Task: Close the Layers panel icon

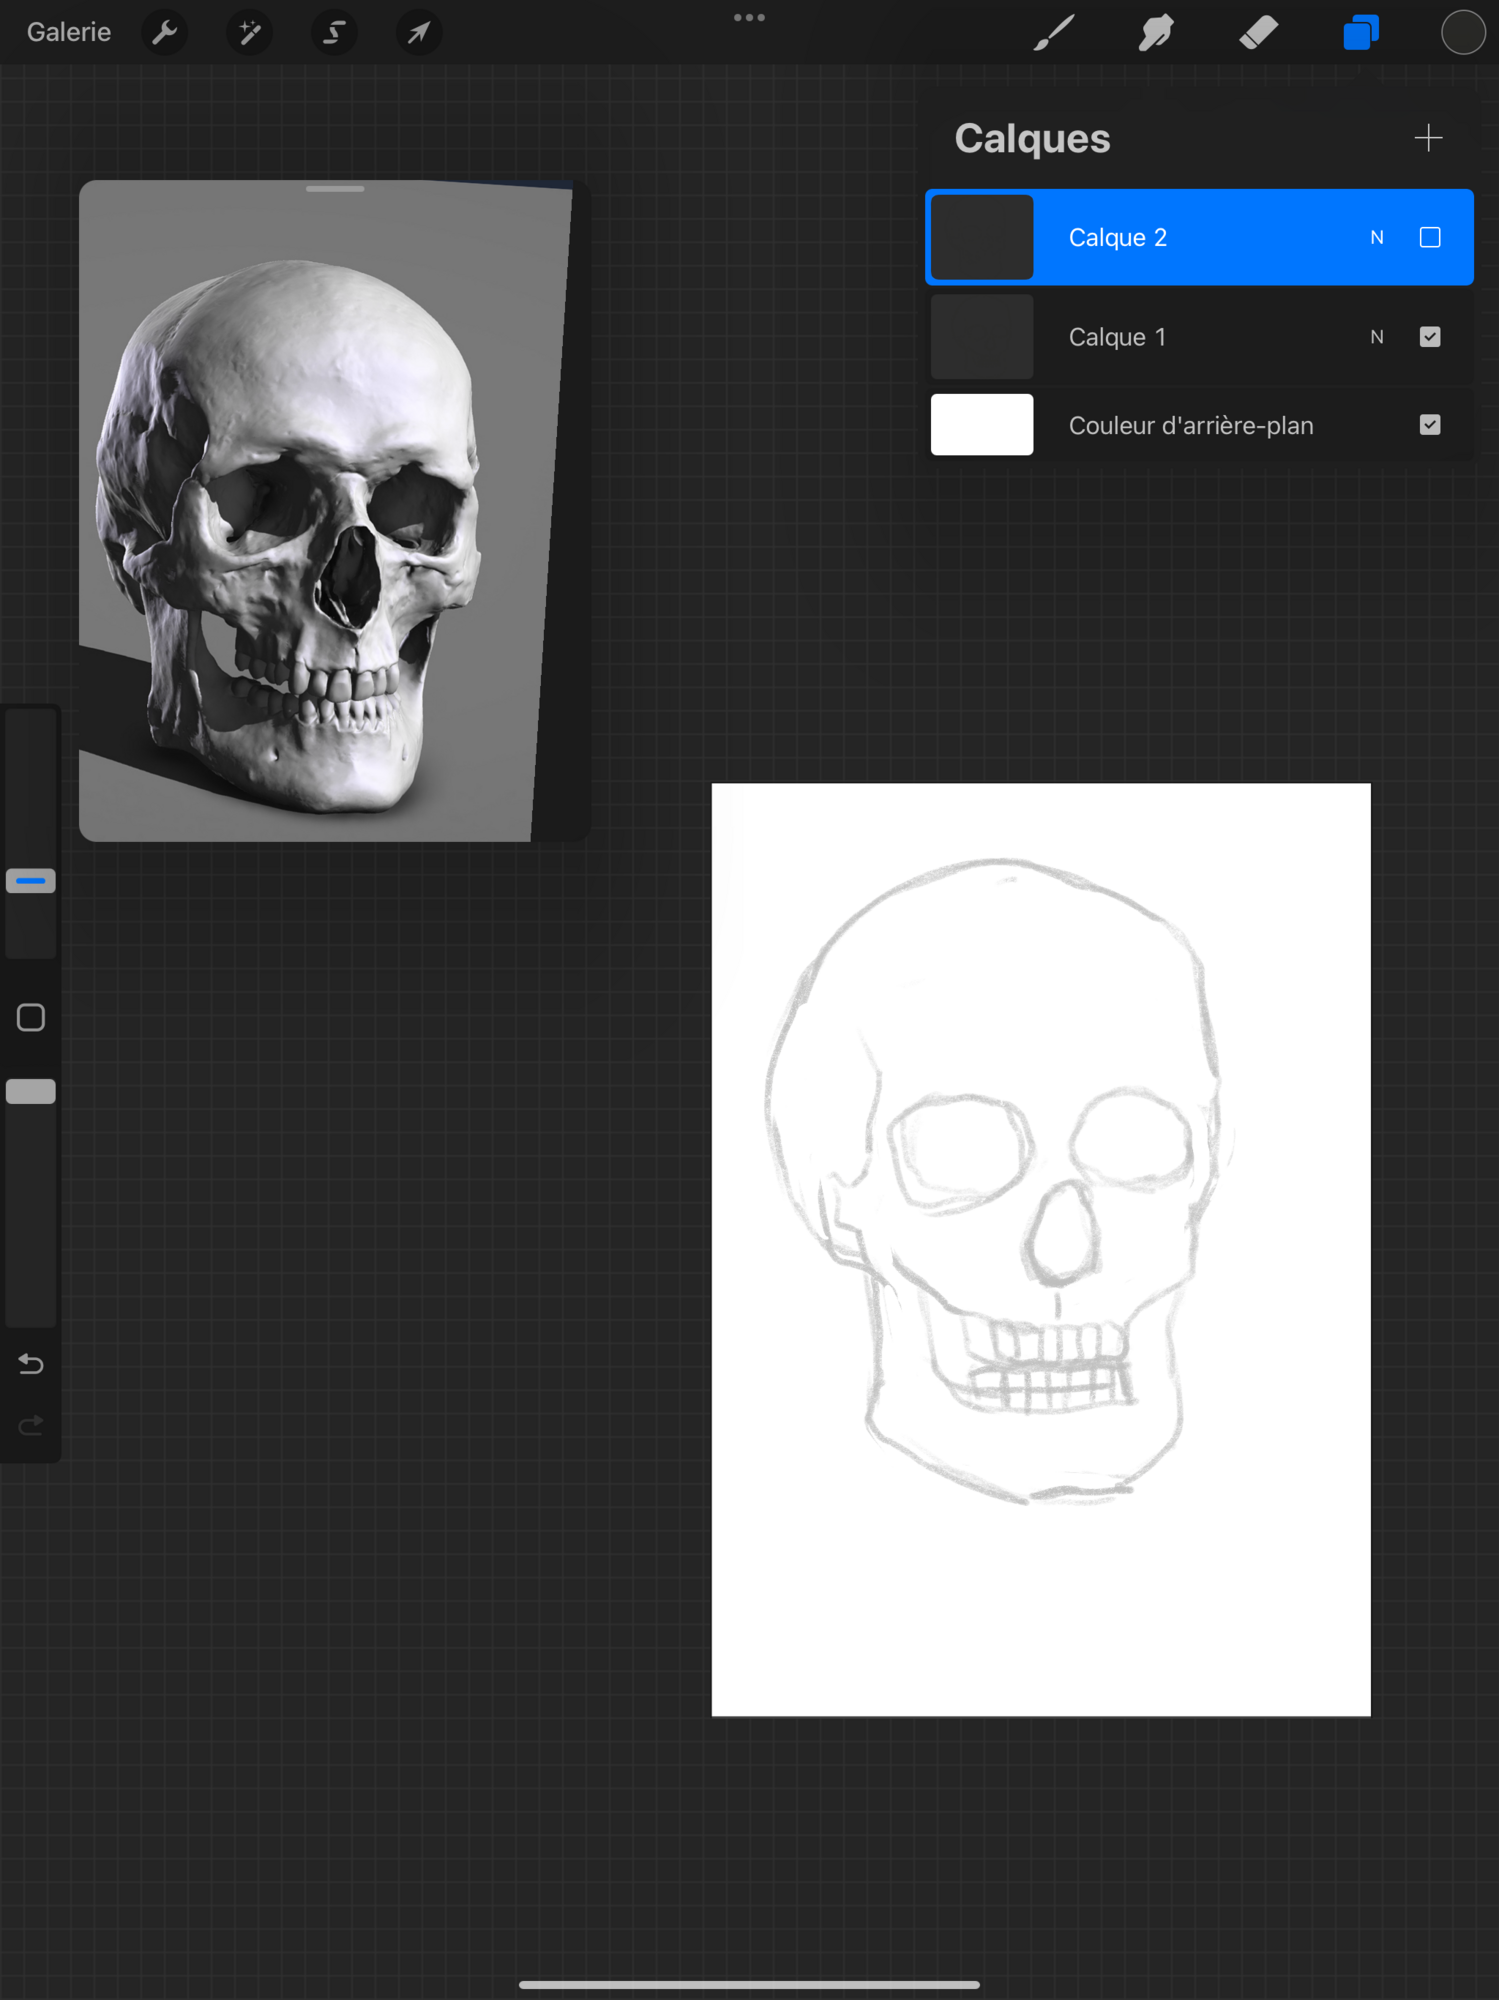Action: (x=1360, y=33)
